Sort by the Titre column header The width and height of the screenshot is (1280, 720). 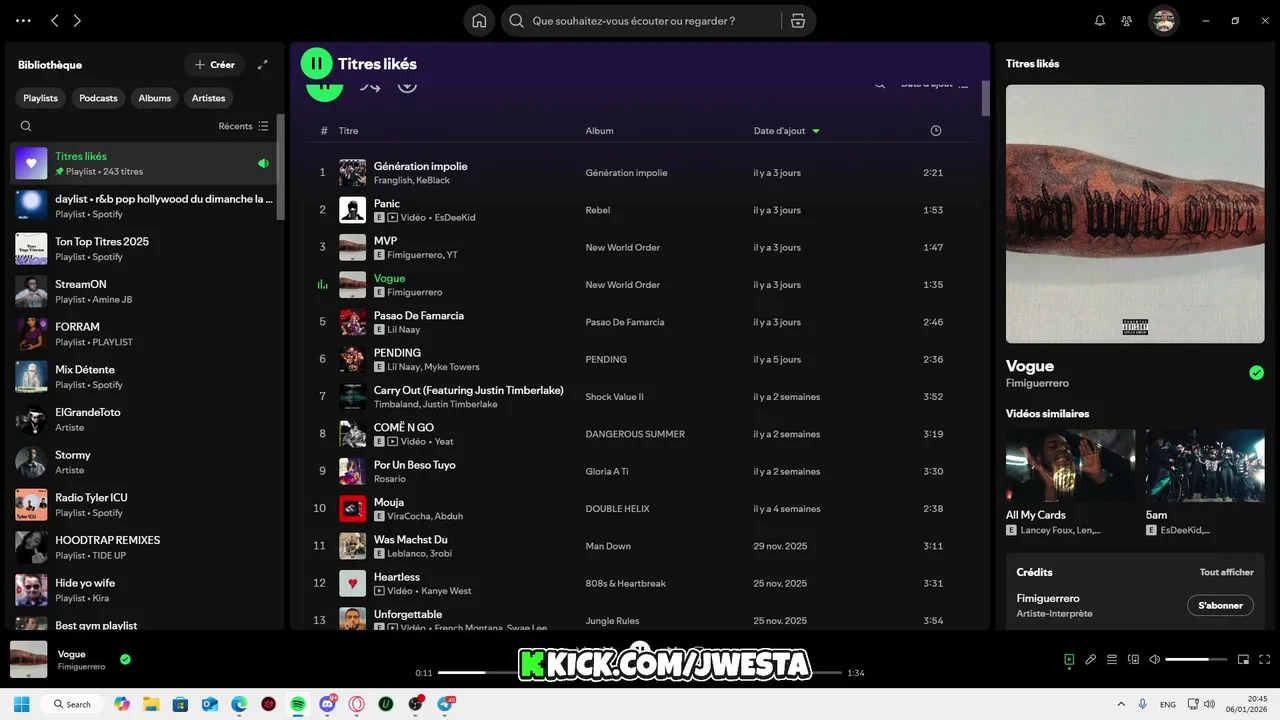coord(348,131)
